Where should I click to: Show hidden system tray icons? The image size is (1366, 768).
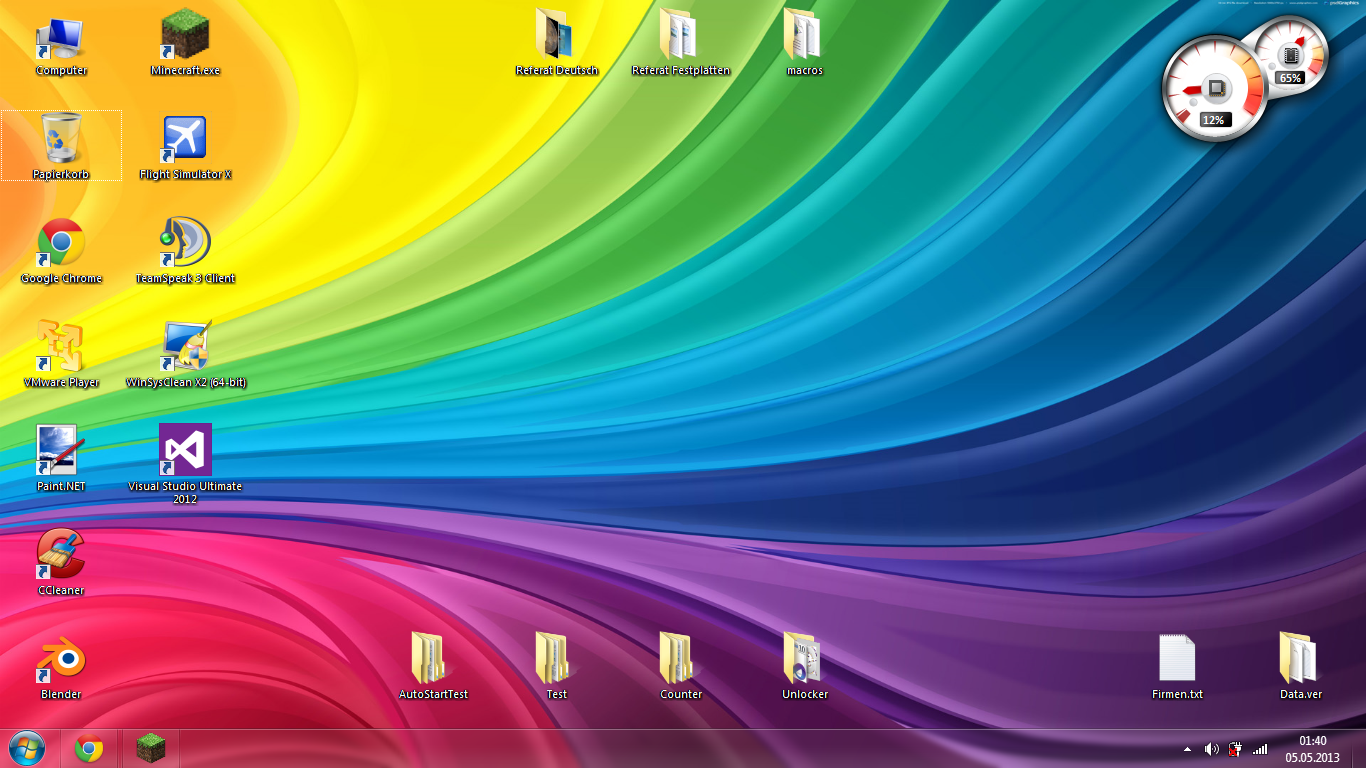1187,749
